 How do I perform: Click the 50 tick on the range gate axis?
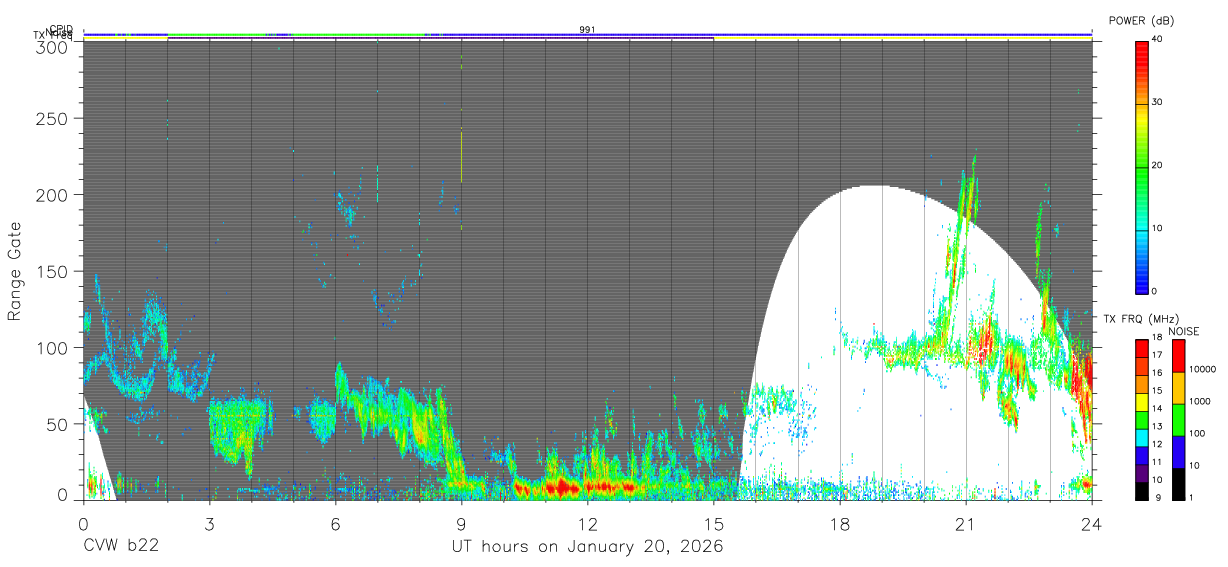[59, 424]
